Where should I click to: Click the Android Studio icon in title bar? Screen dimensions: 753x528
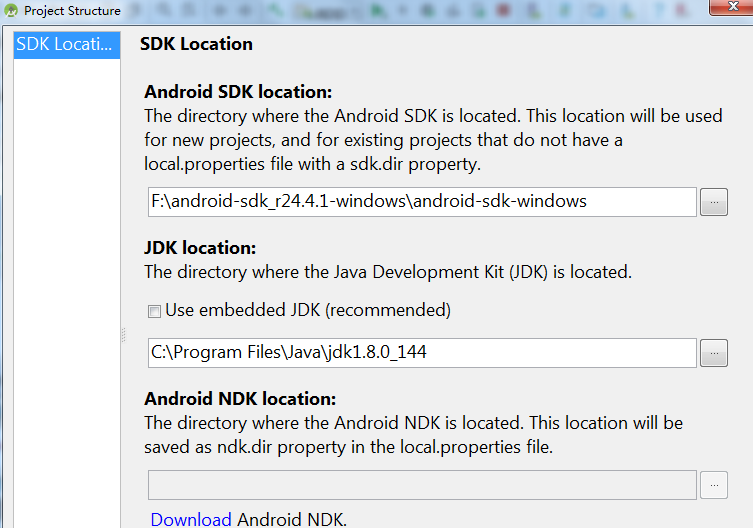point(11,11)
